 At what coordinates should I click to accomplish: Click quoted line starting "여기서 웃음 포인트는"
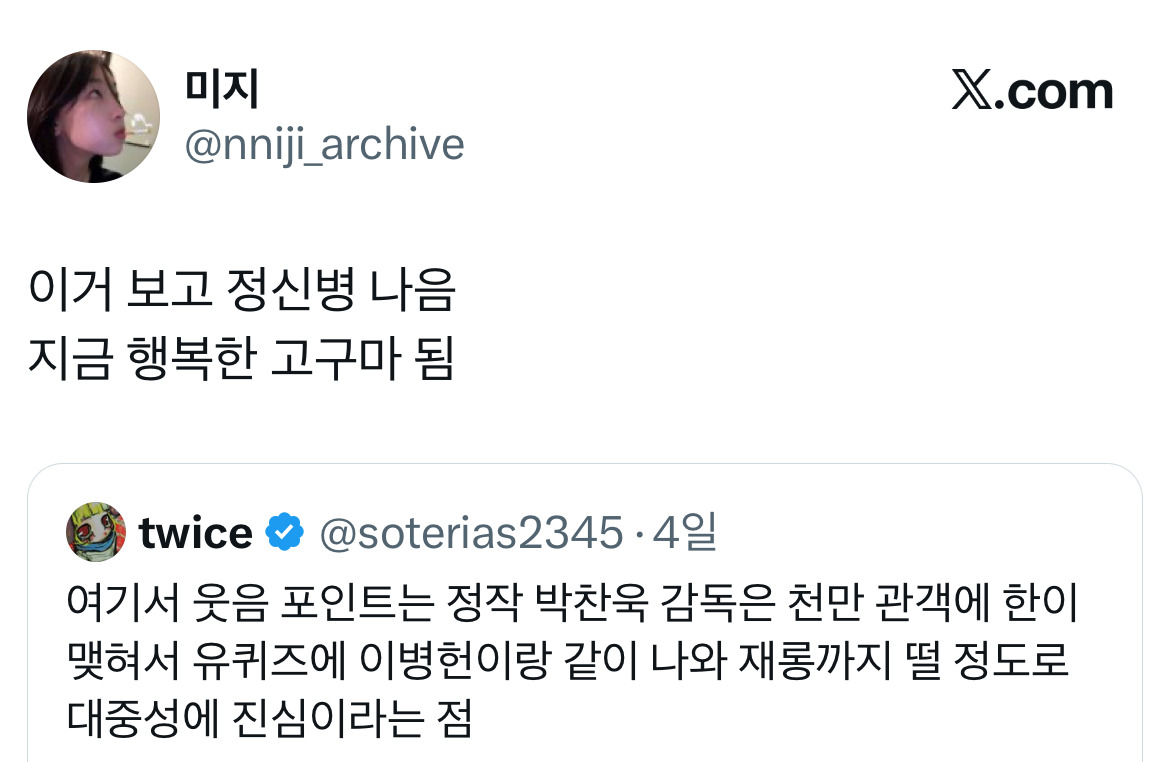point(577,604)
